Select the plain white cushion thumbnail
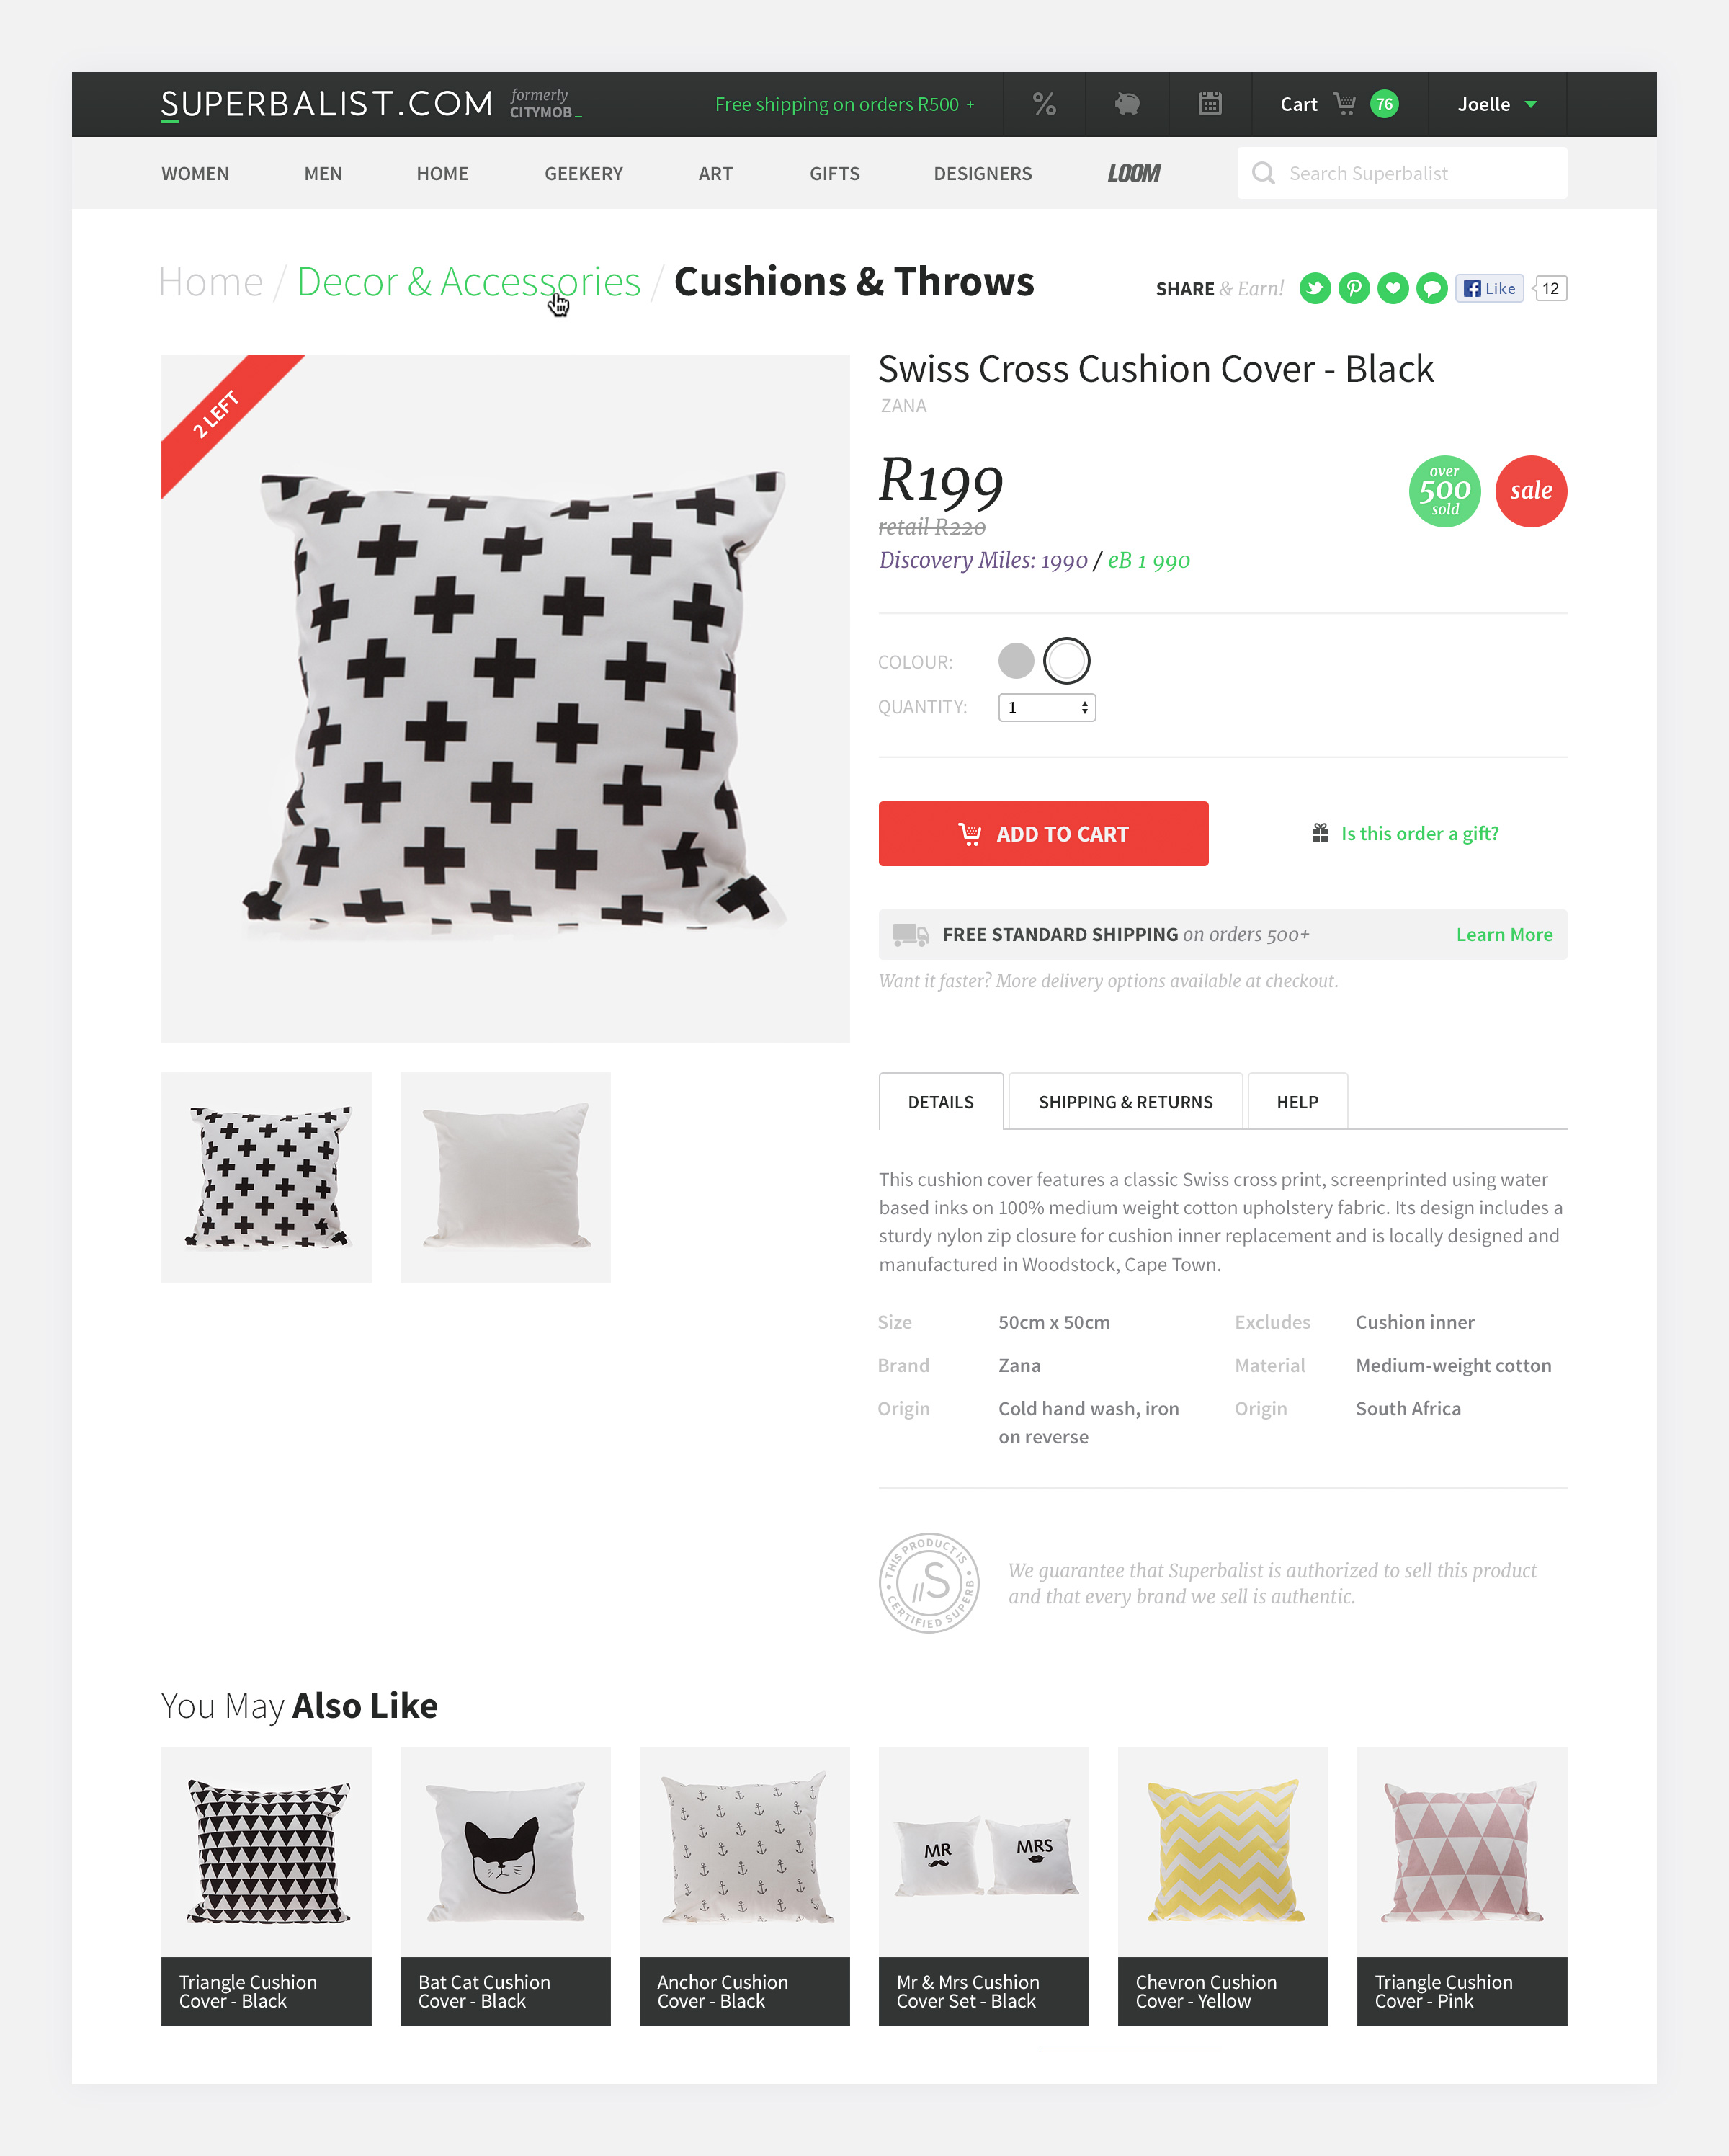The image size is (1729, 2156). coord(505,1178)
